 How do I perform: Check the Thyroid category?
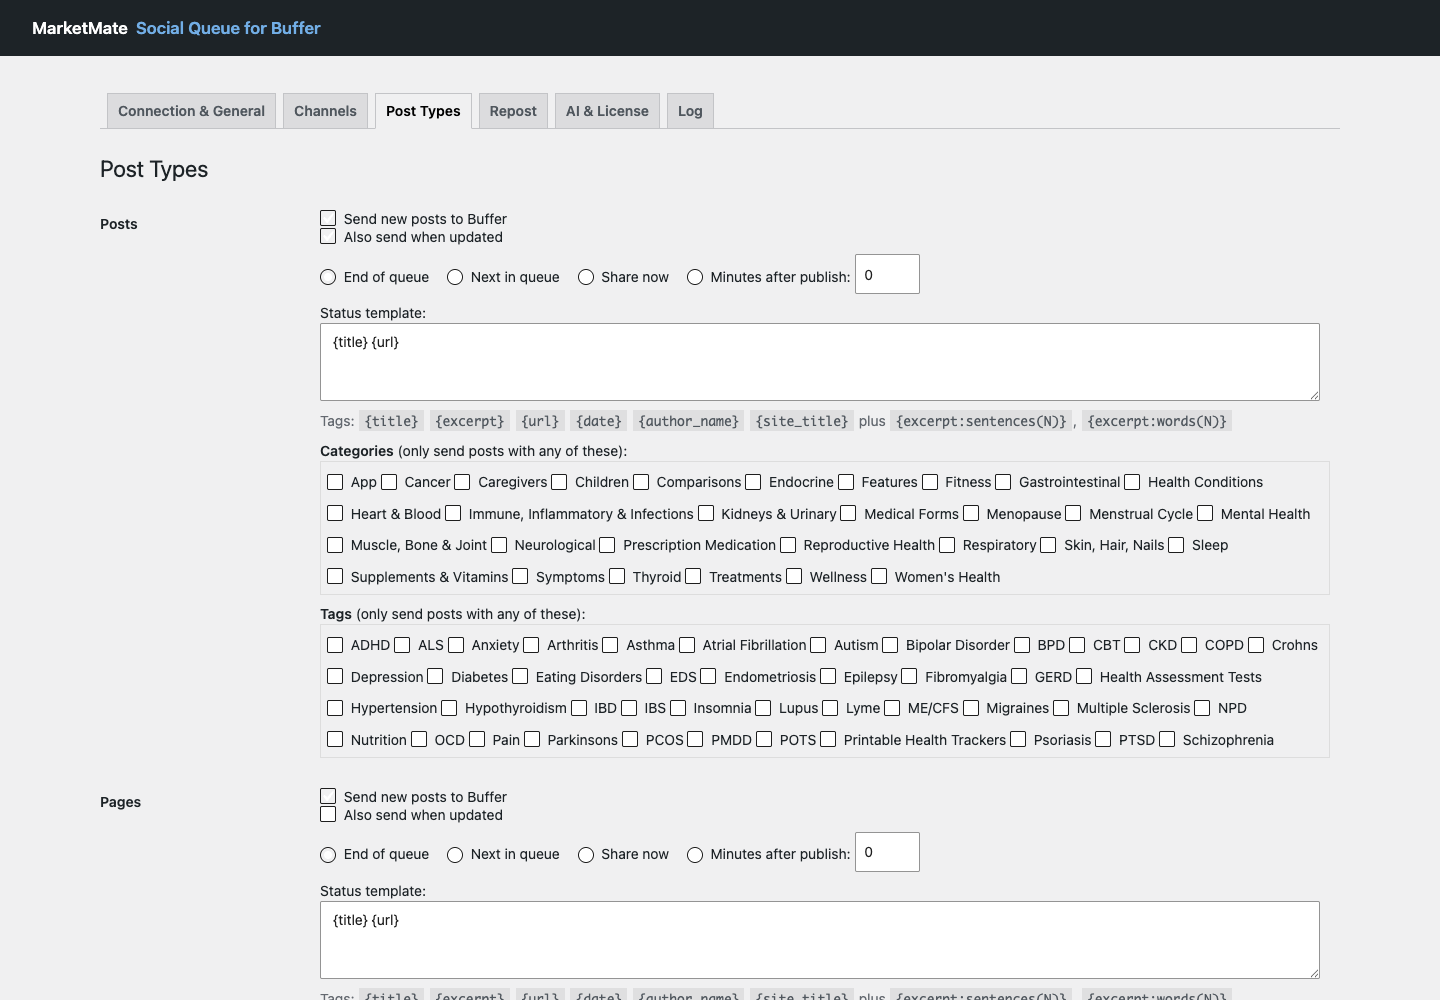coord(617,576)
